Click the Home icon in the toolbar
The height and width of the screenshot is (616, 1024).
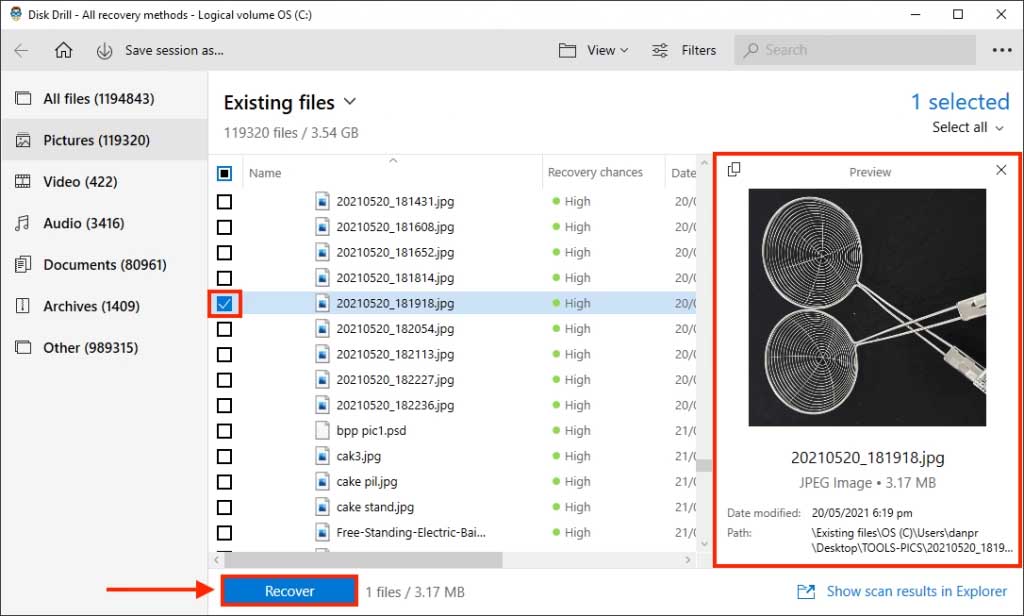(x=63, y=50)
